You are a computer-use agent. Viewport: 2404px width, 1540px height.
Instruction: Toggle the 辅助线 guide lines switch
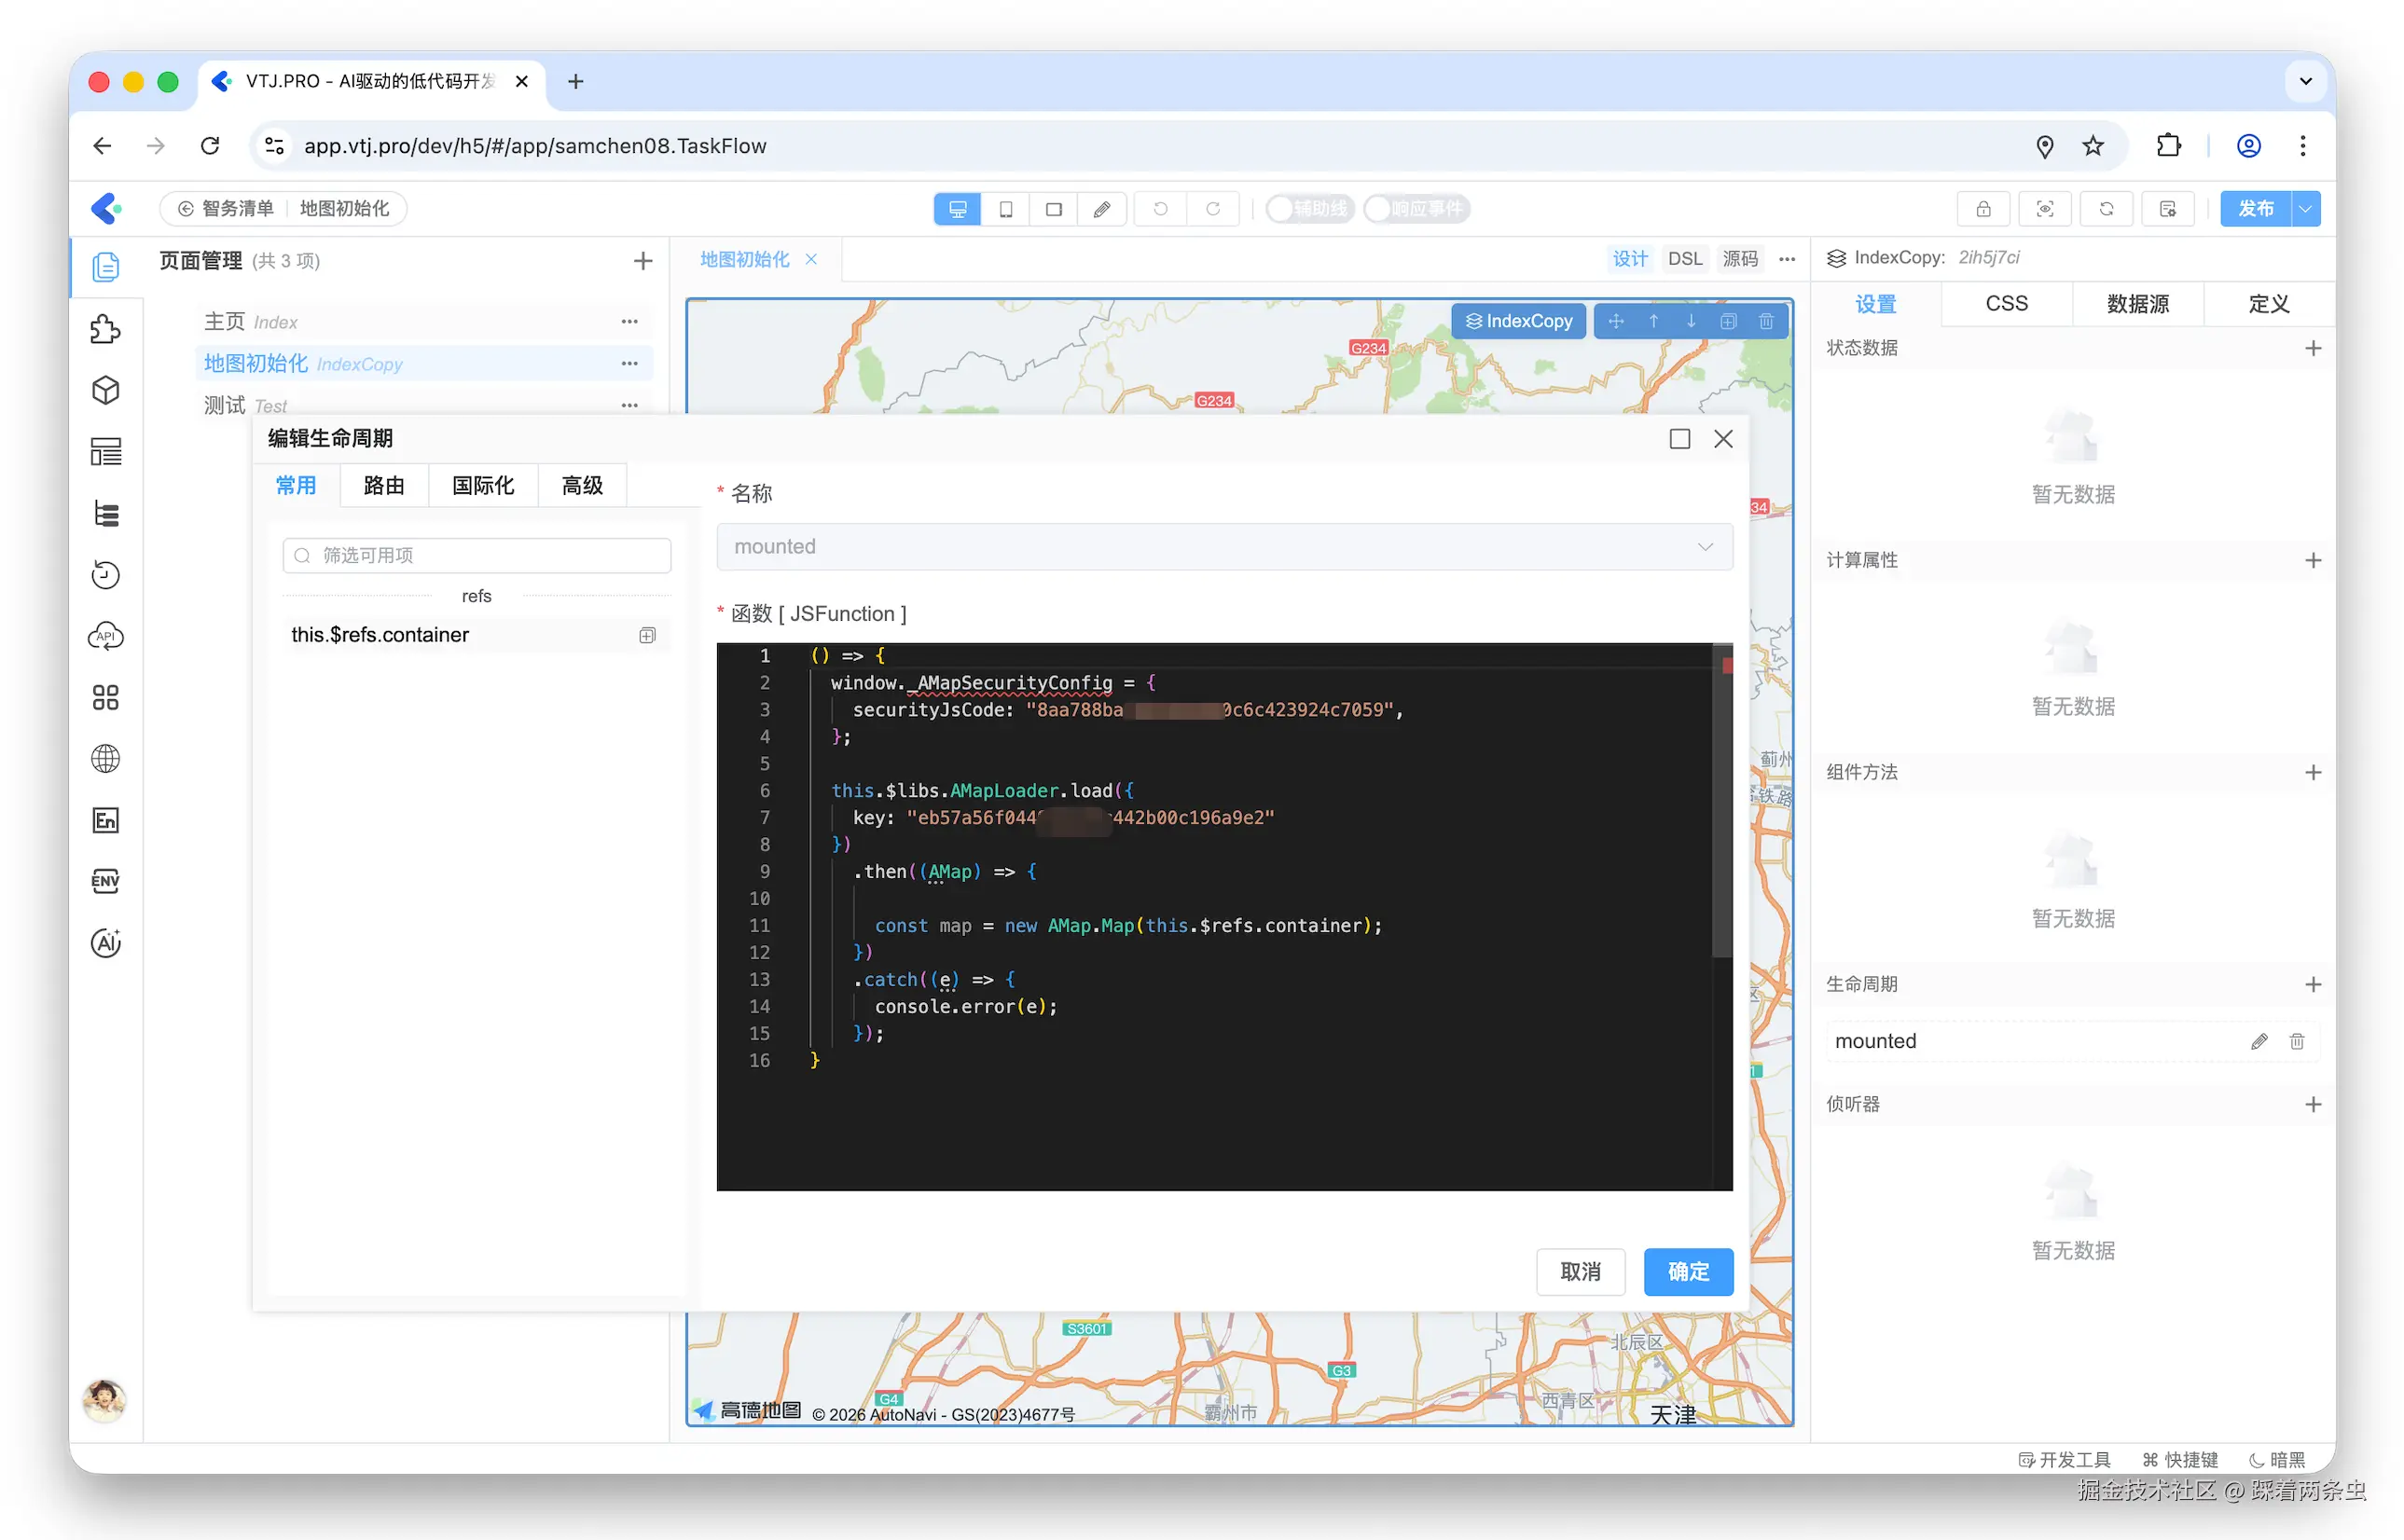(x=1308, y=209)
